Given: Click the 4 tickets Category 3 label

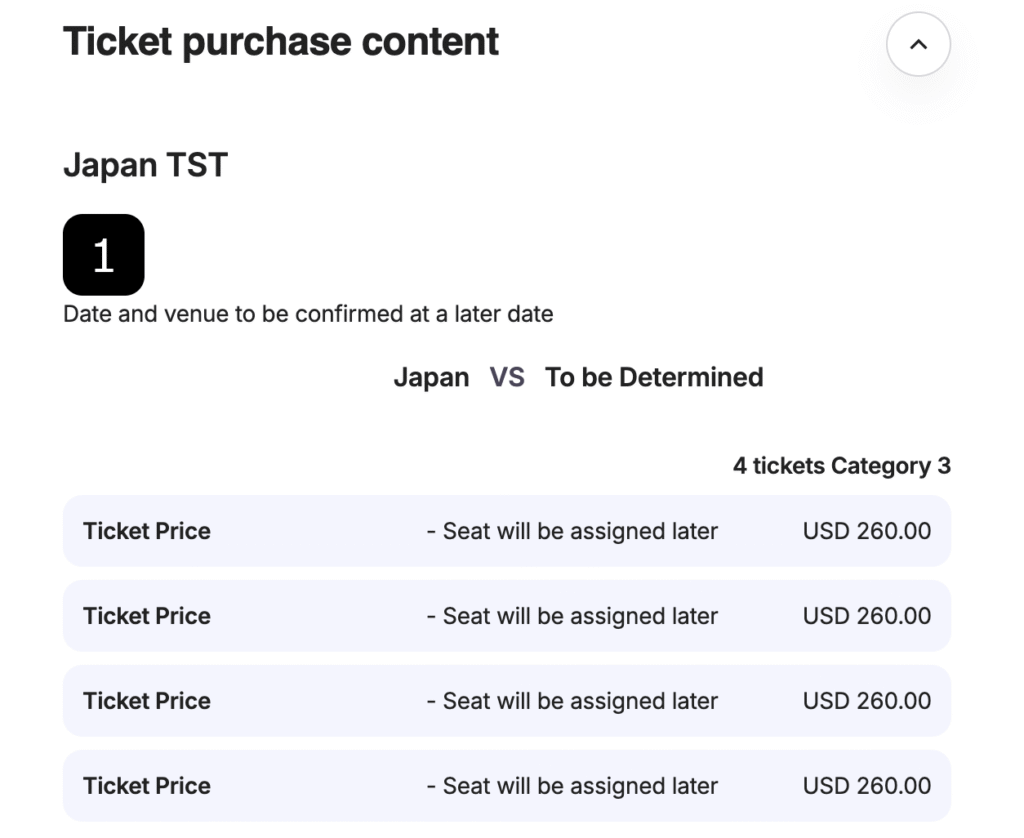Looking at the screenshot, I should [841, 466].
